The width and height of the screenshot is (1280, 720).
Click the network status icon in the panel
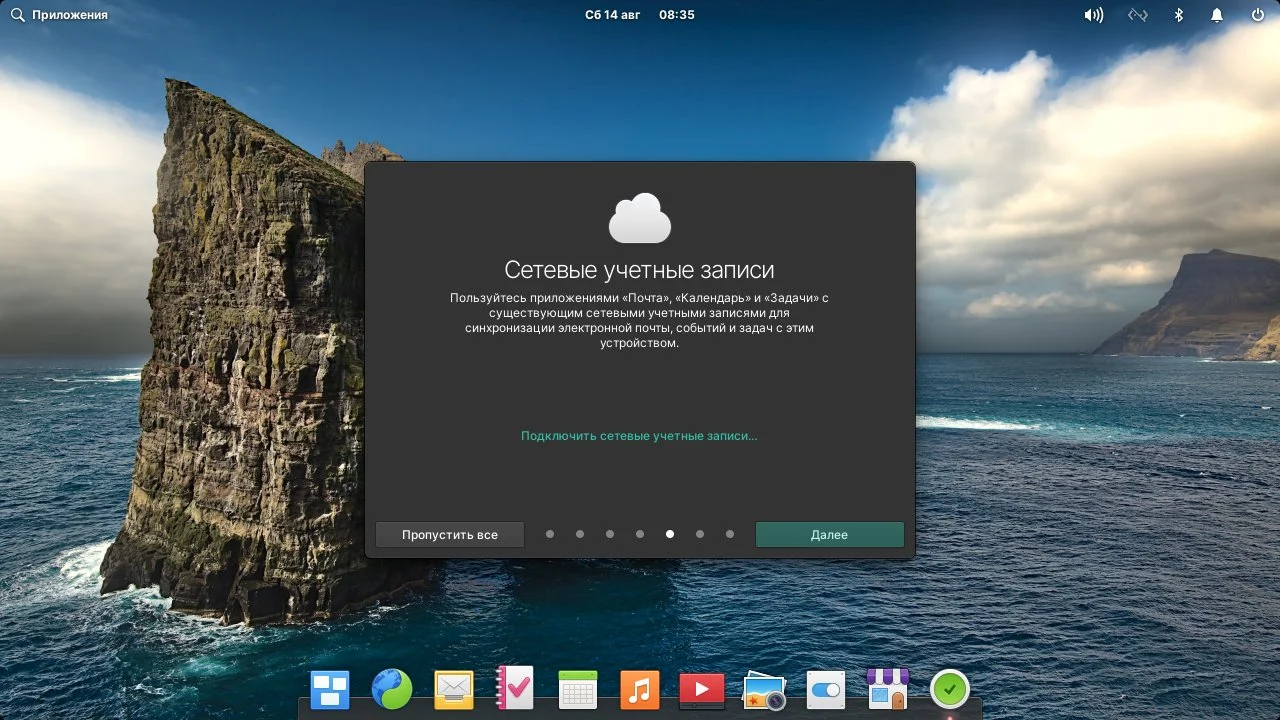(x=1137, y=14)
